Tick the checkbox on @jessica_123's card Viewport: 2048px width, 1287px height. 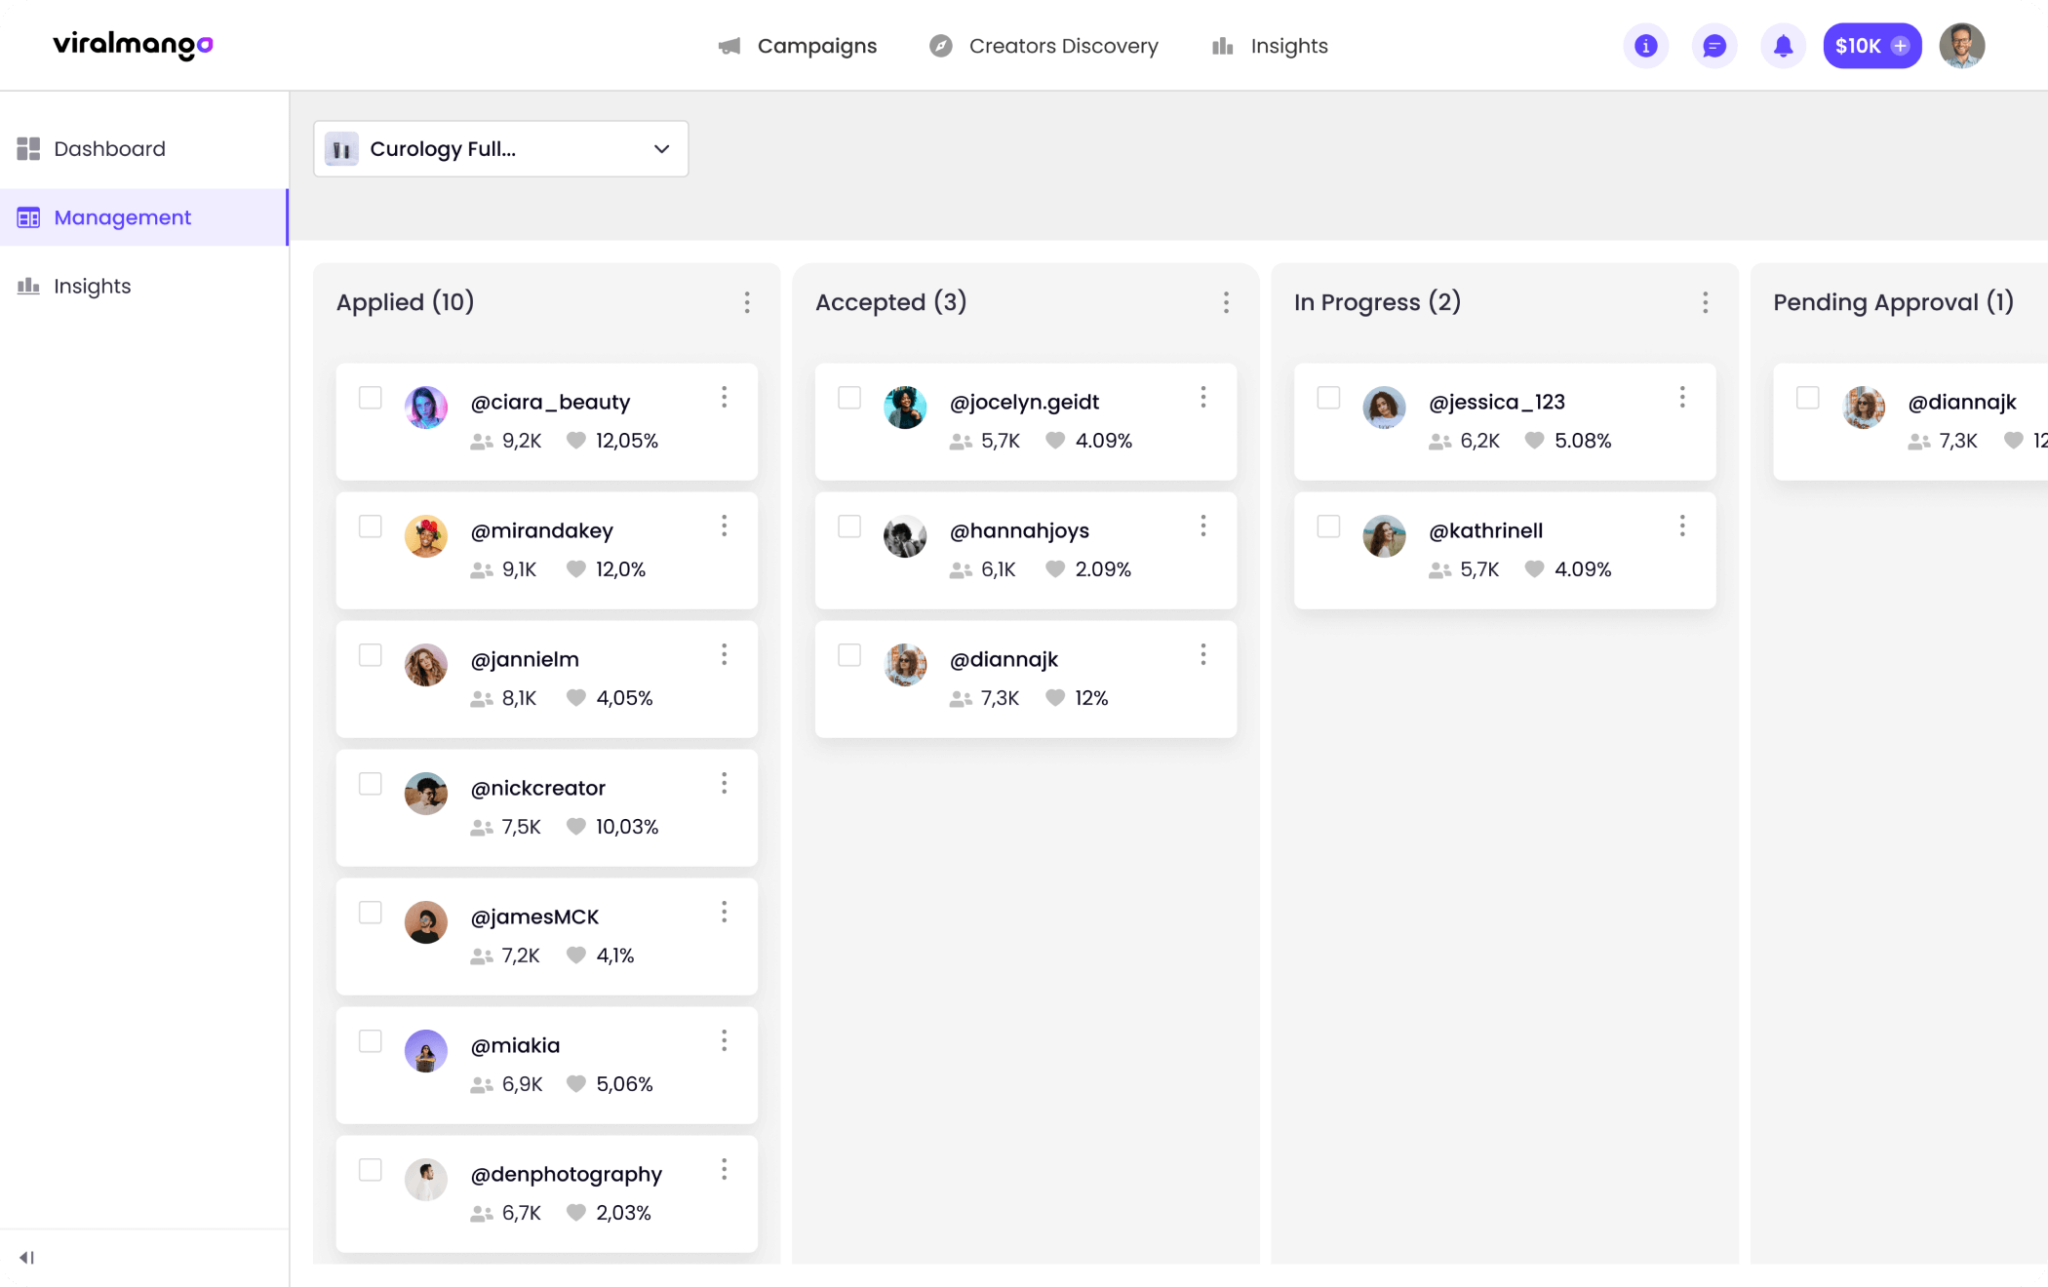1328,397
